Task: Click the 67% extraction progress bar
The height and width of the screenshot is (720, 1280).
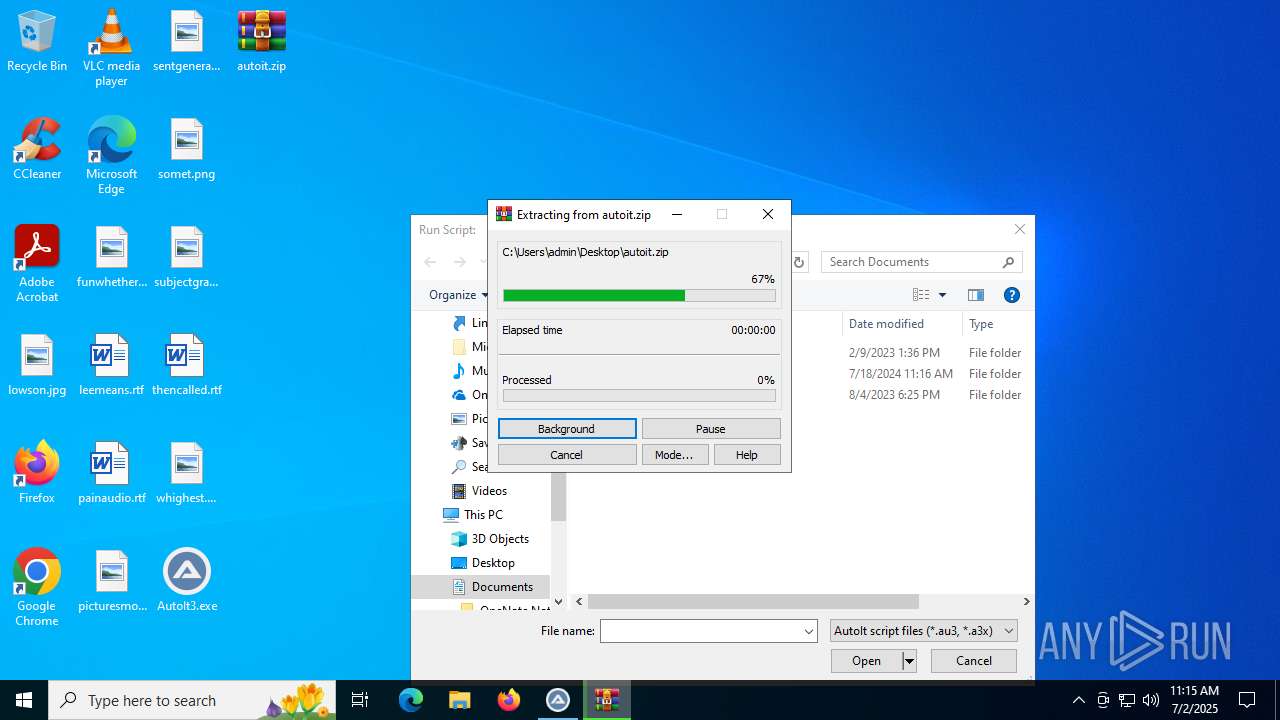Action: point(639,295)
